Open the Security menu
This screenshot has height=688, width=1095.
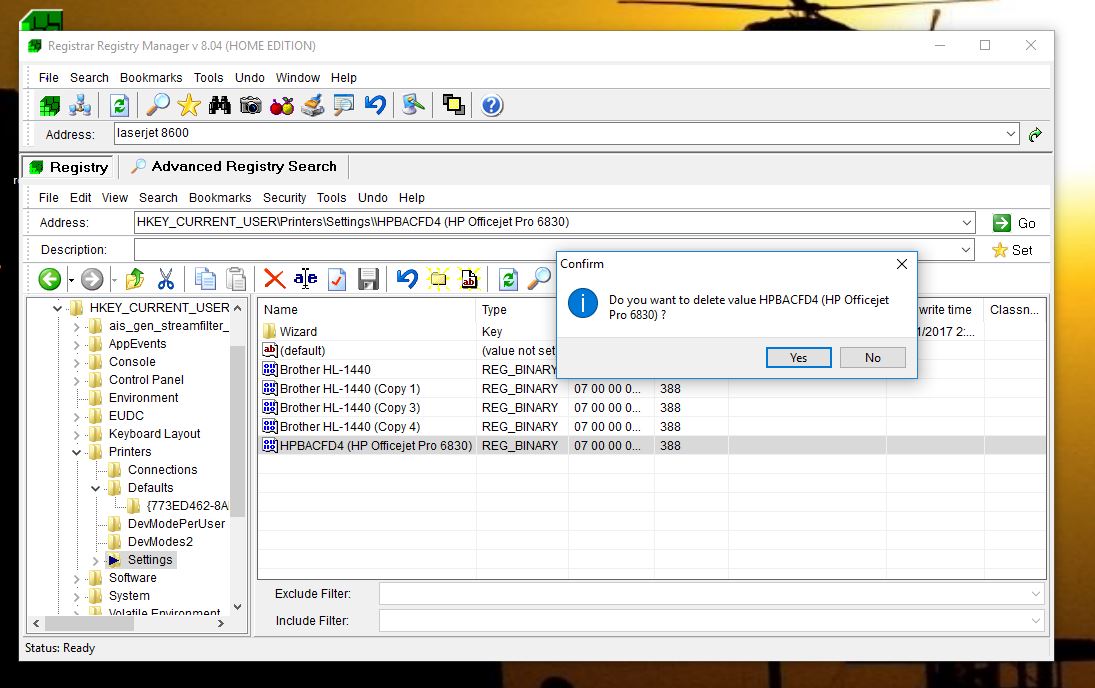(x=284, y=198)
